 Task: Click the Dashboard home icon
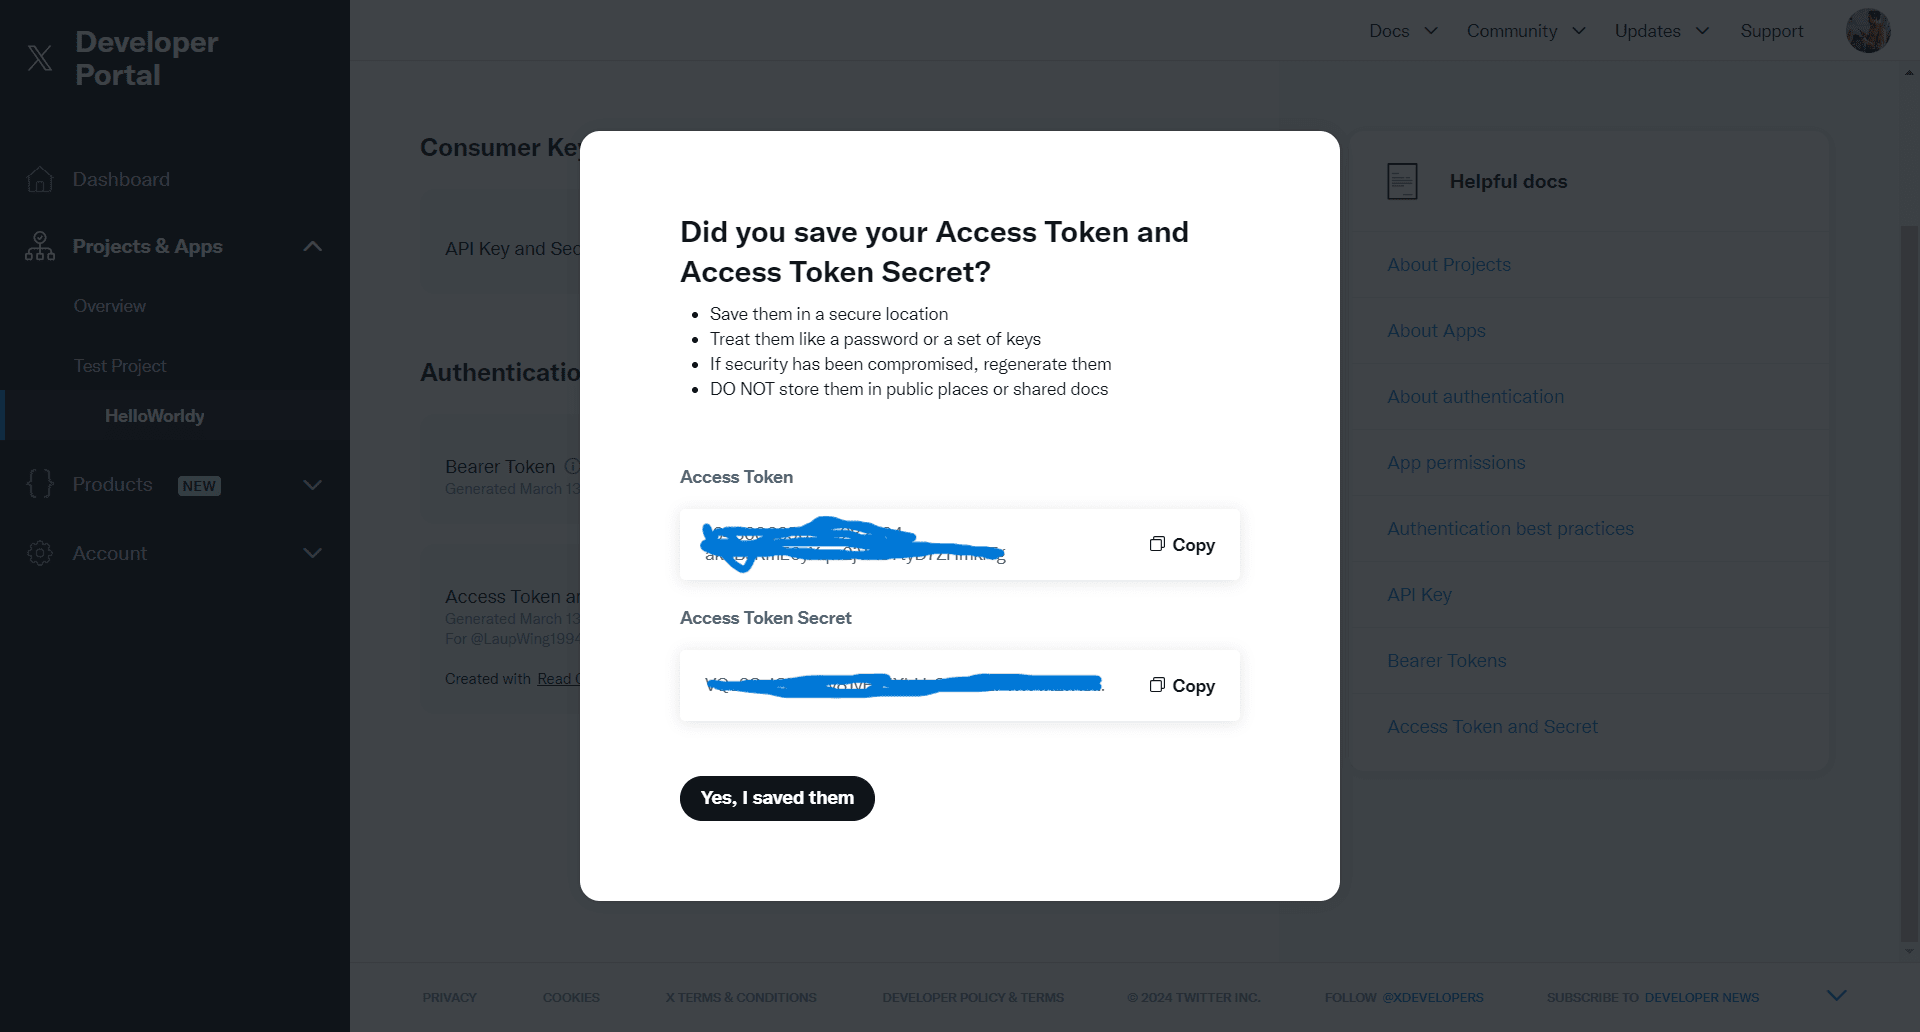(40, 179)
